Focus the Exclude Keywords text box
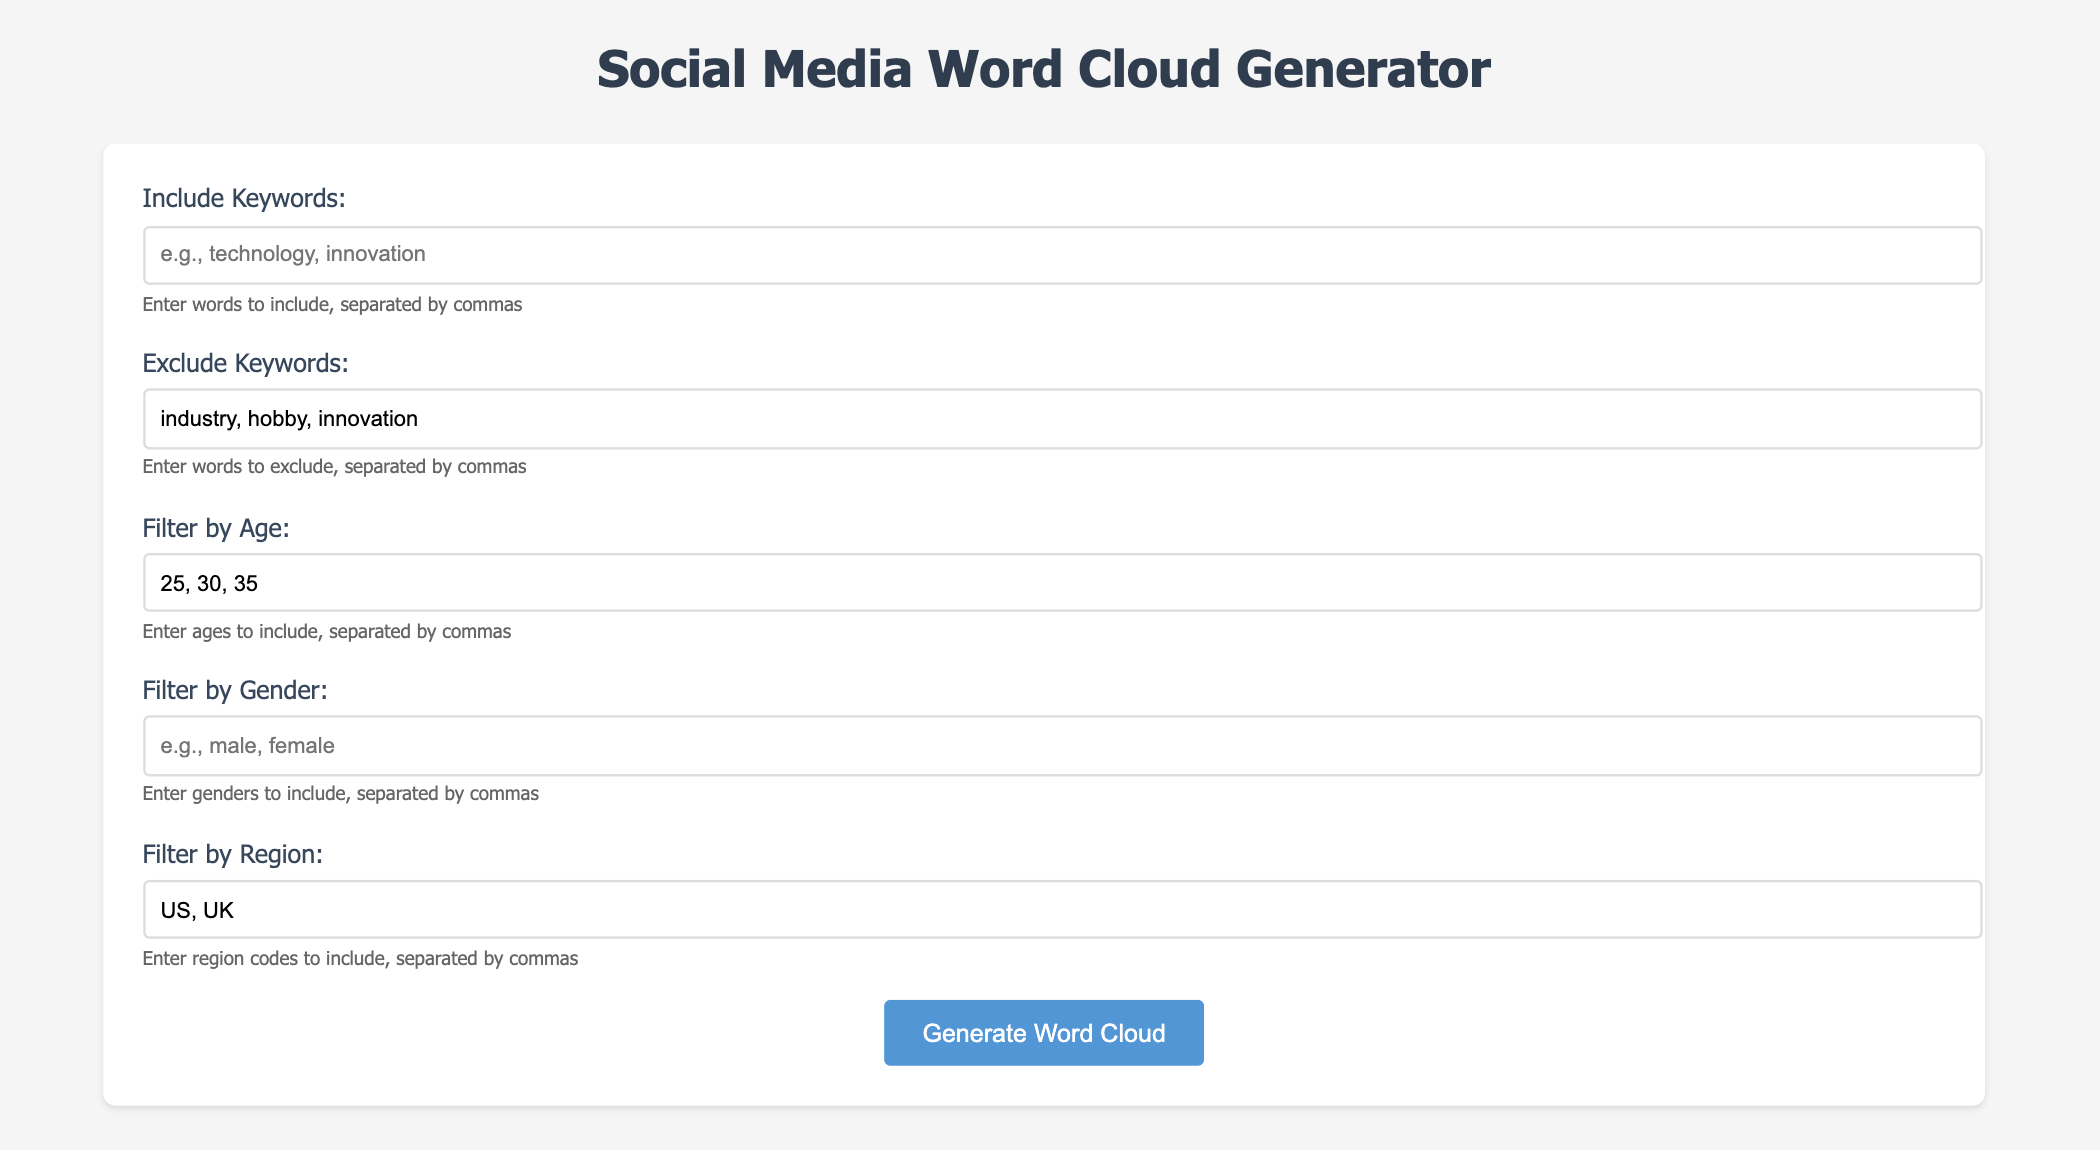The height and width of the screenshot is (1150, 2100). tap(1061, 419)
